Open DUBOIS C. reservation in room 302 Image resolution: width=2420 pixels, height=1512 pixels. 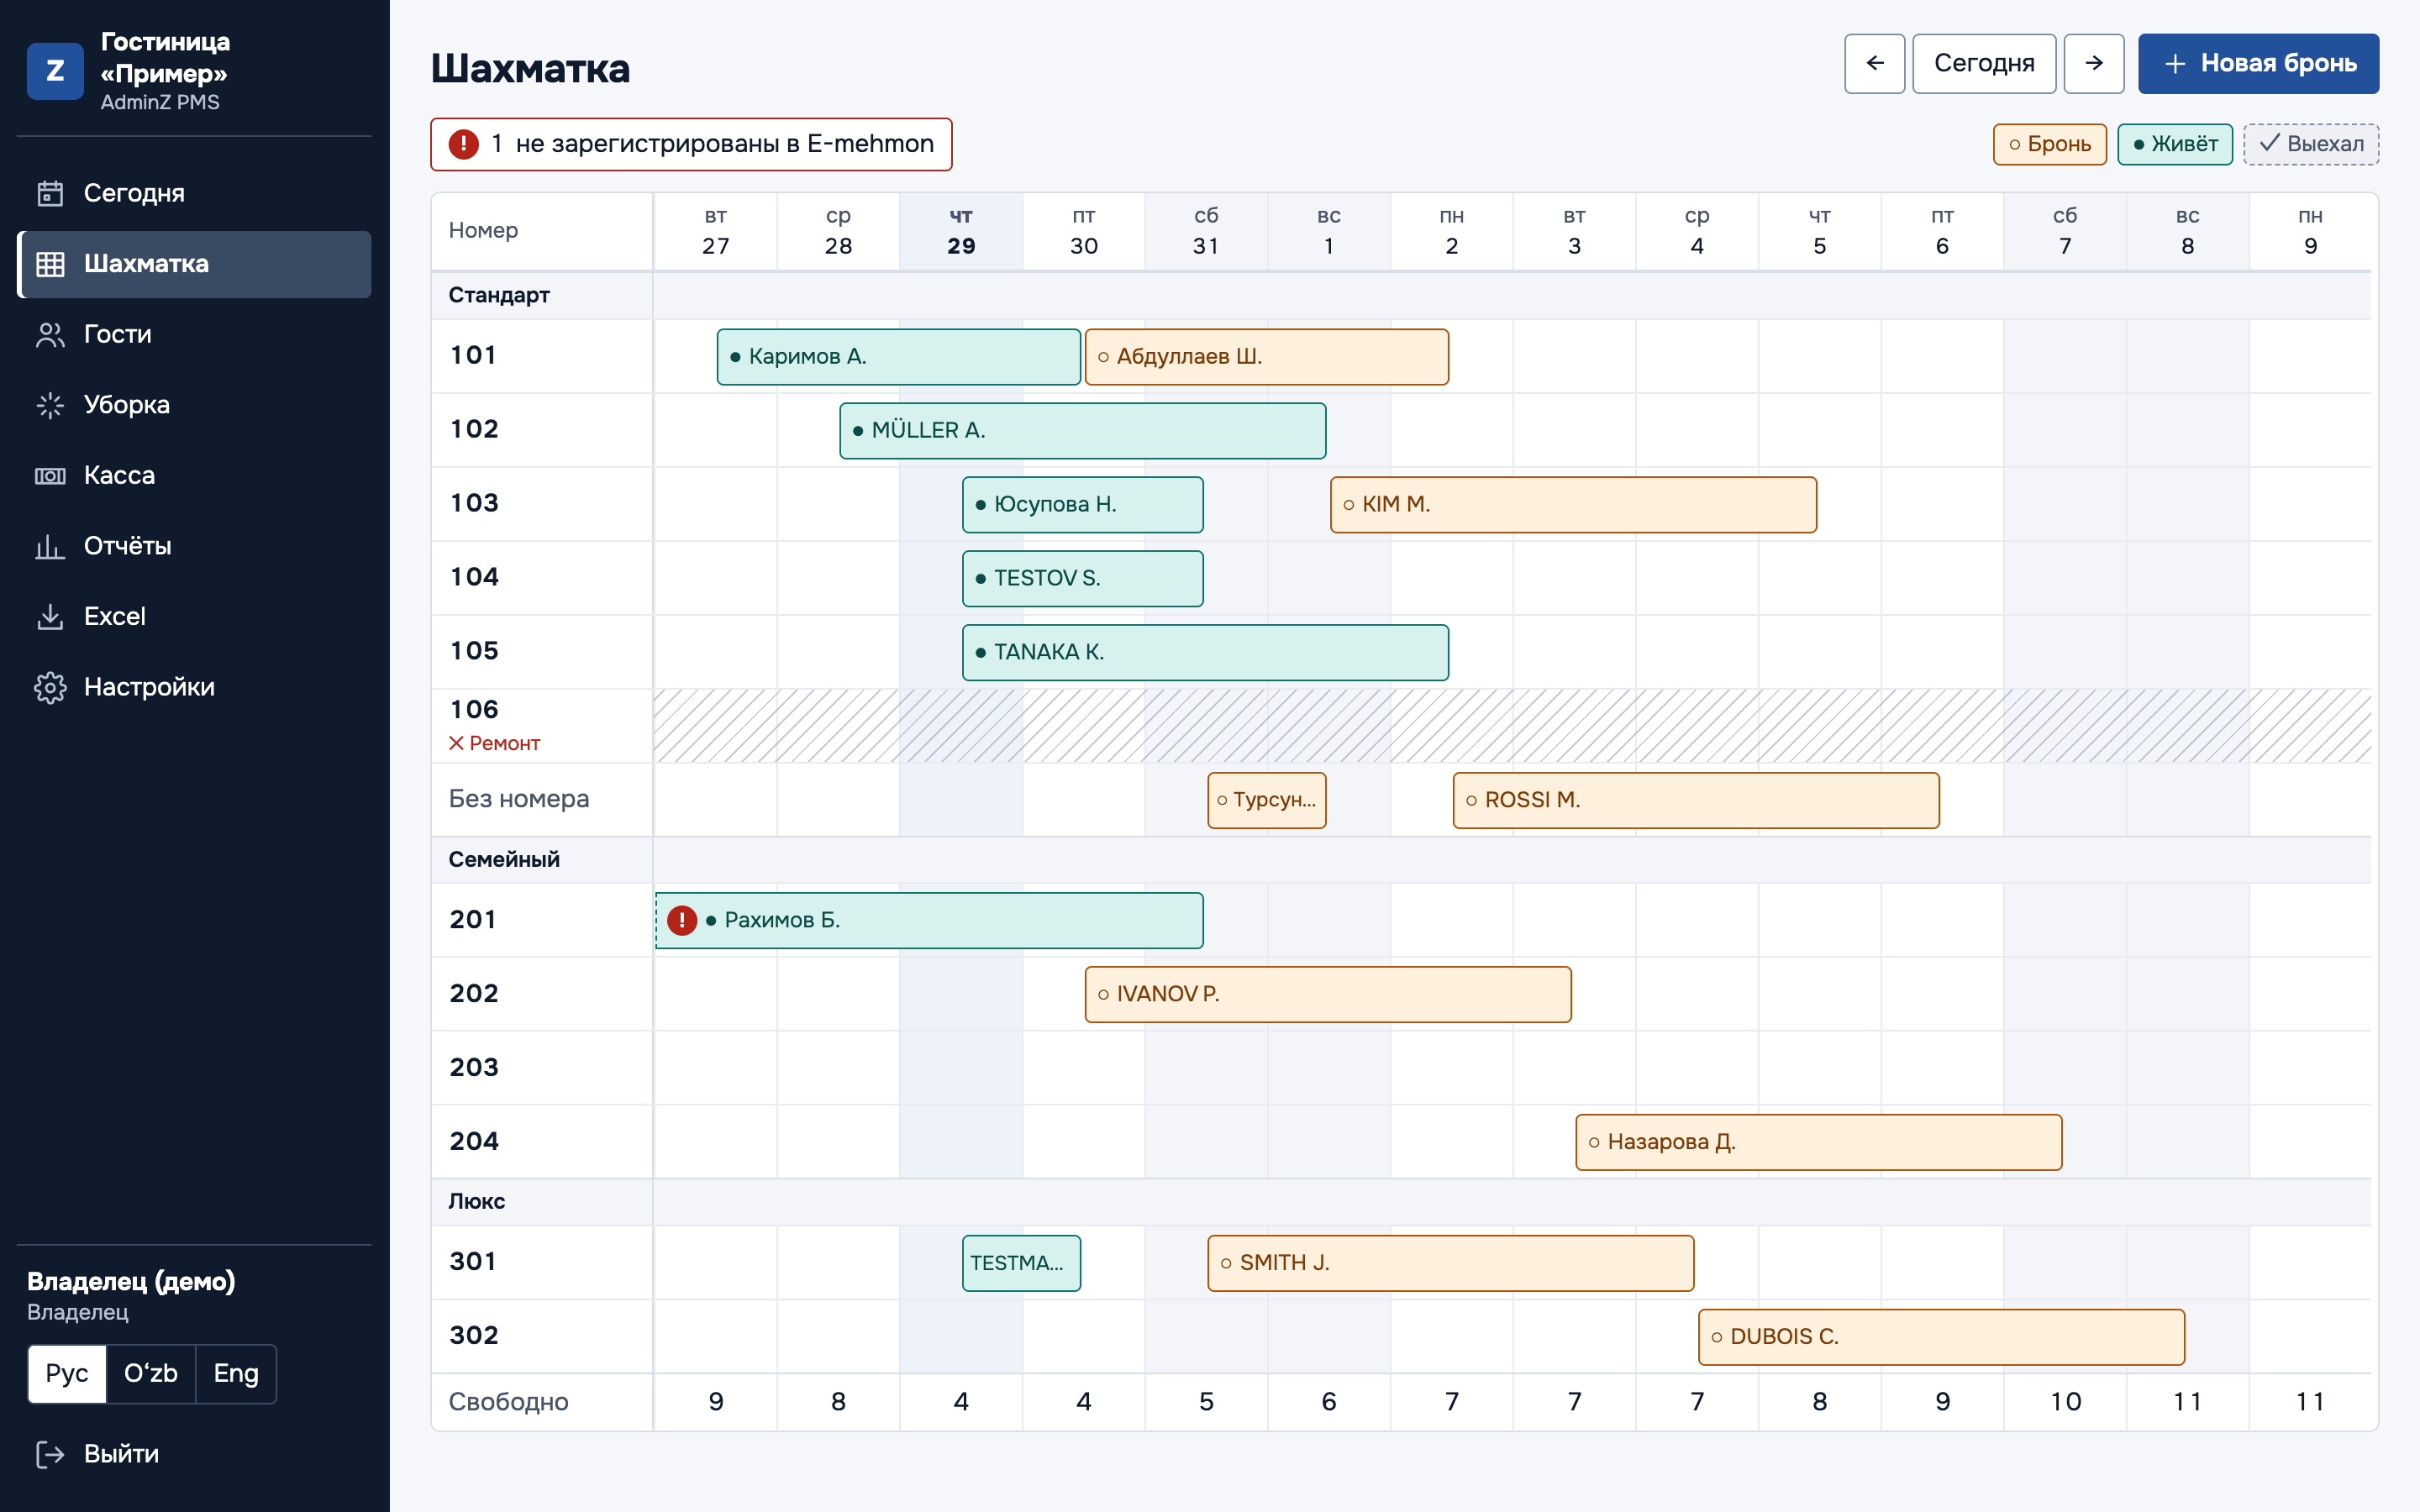click(x=1941, y=1338)
